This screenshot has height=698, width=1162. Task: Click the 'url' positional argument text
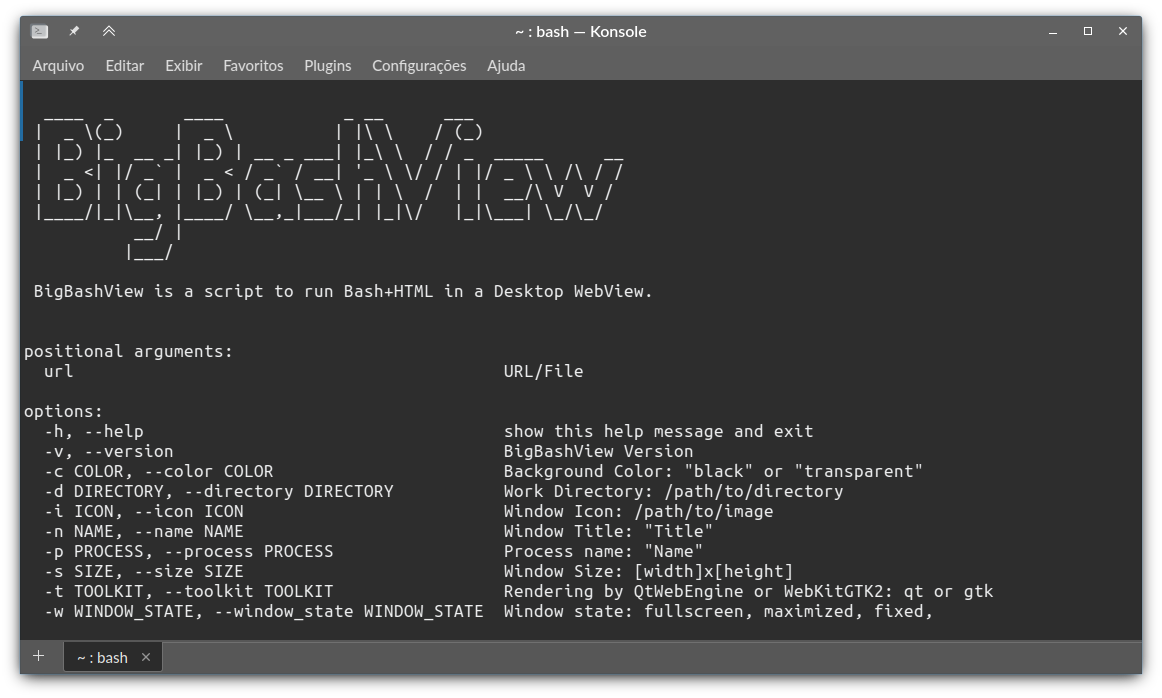(59, 371)
